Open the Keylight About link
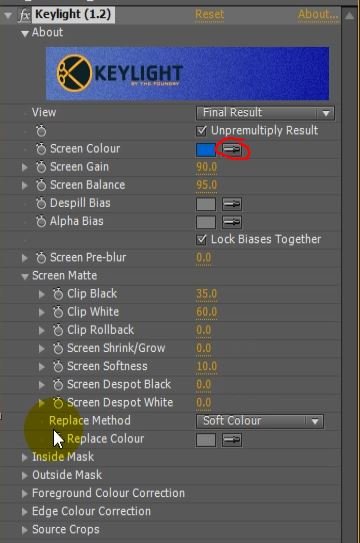This screenshot has width=360, height=543. 318,15
